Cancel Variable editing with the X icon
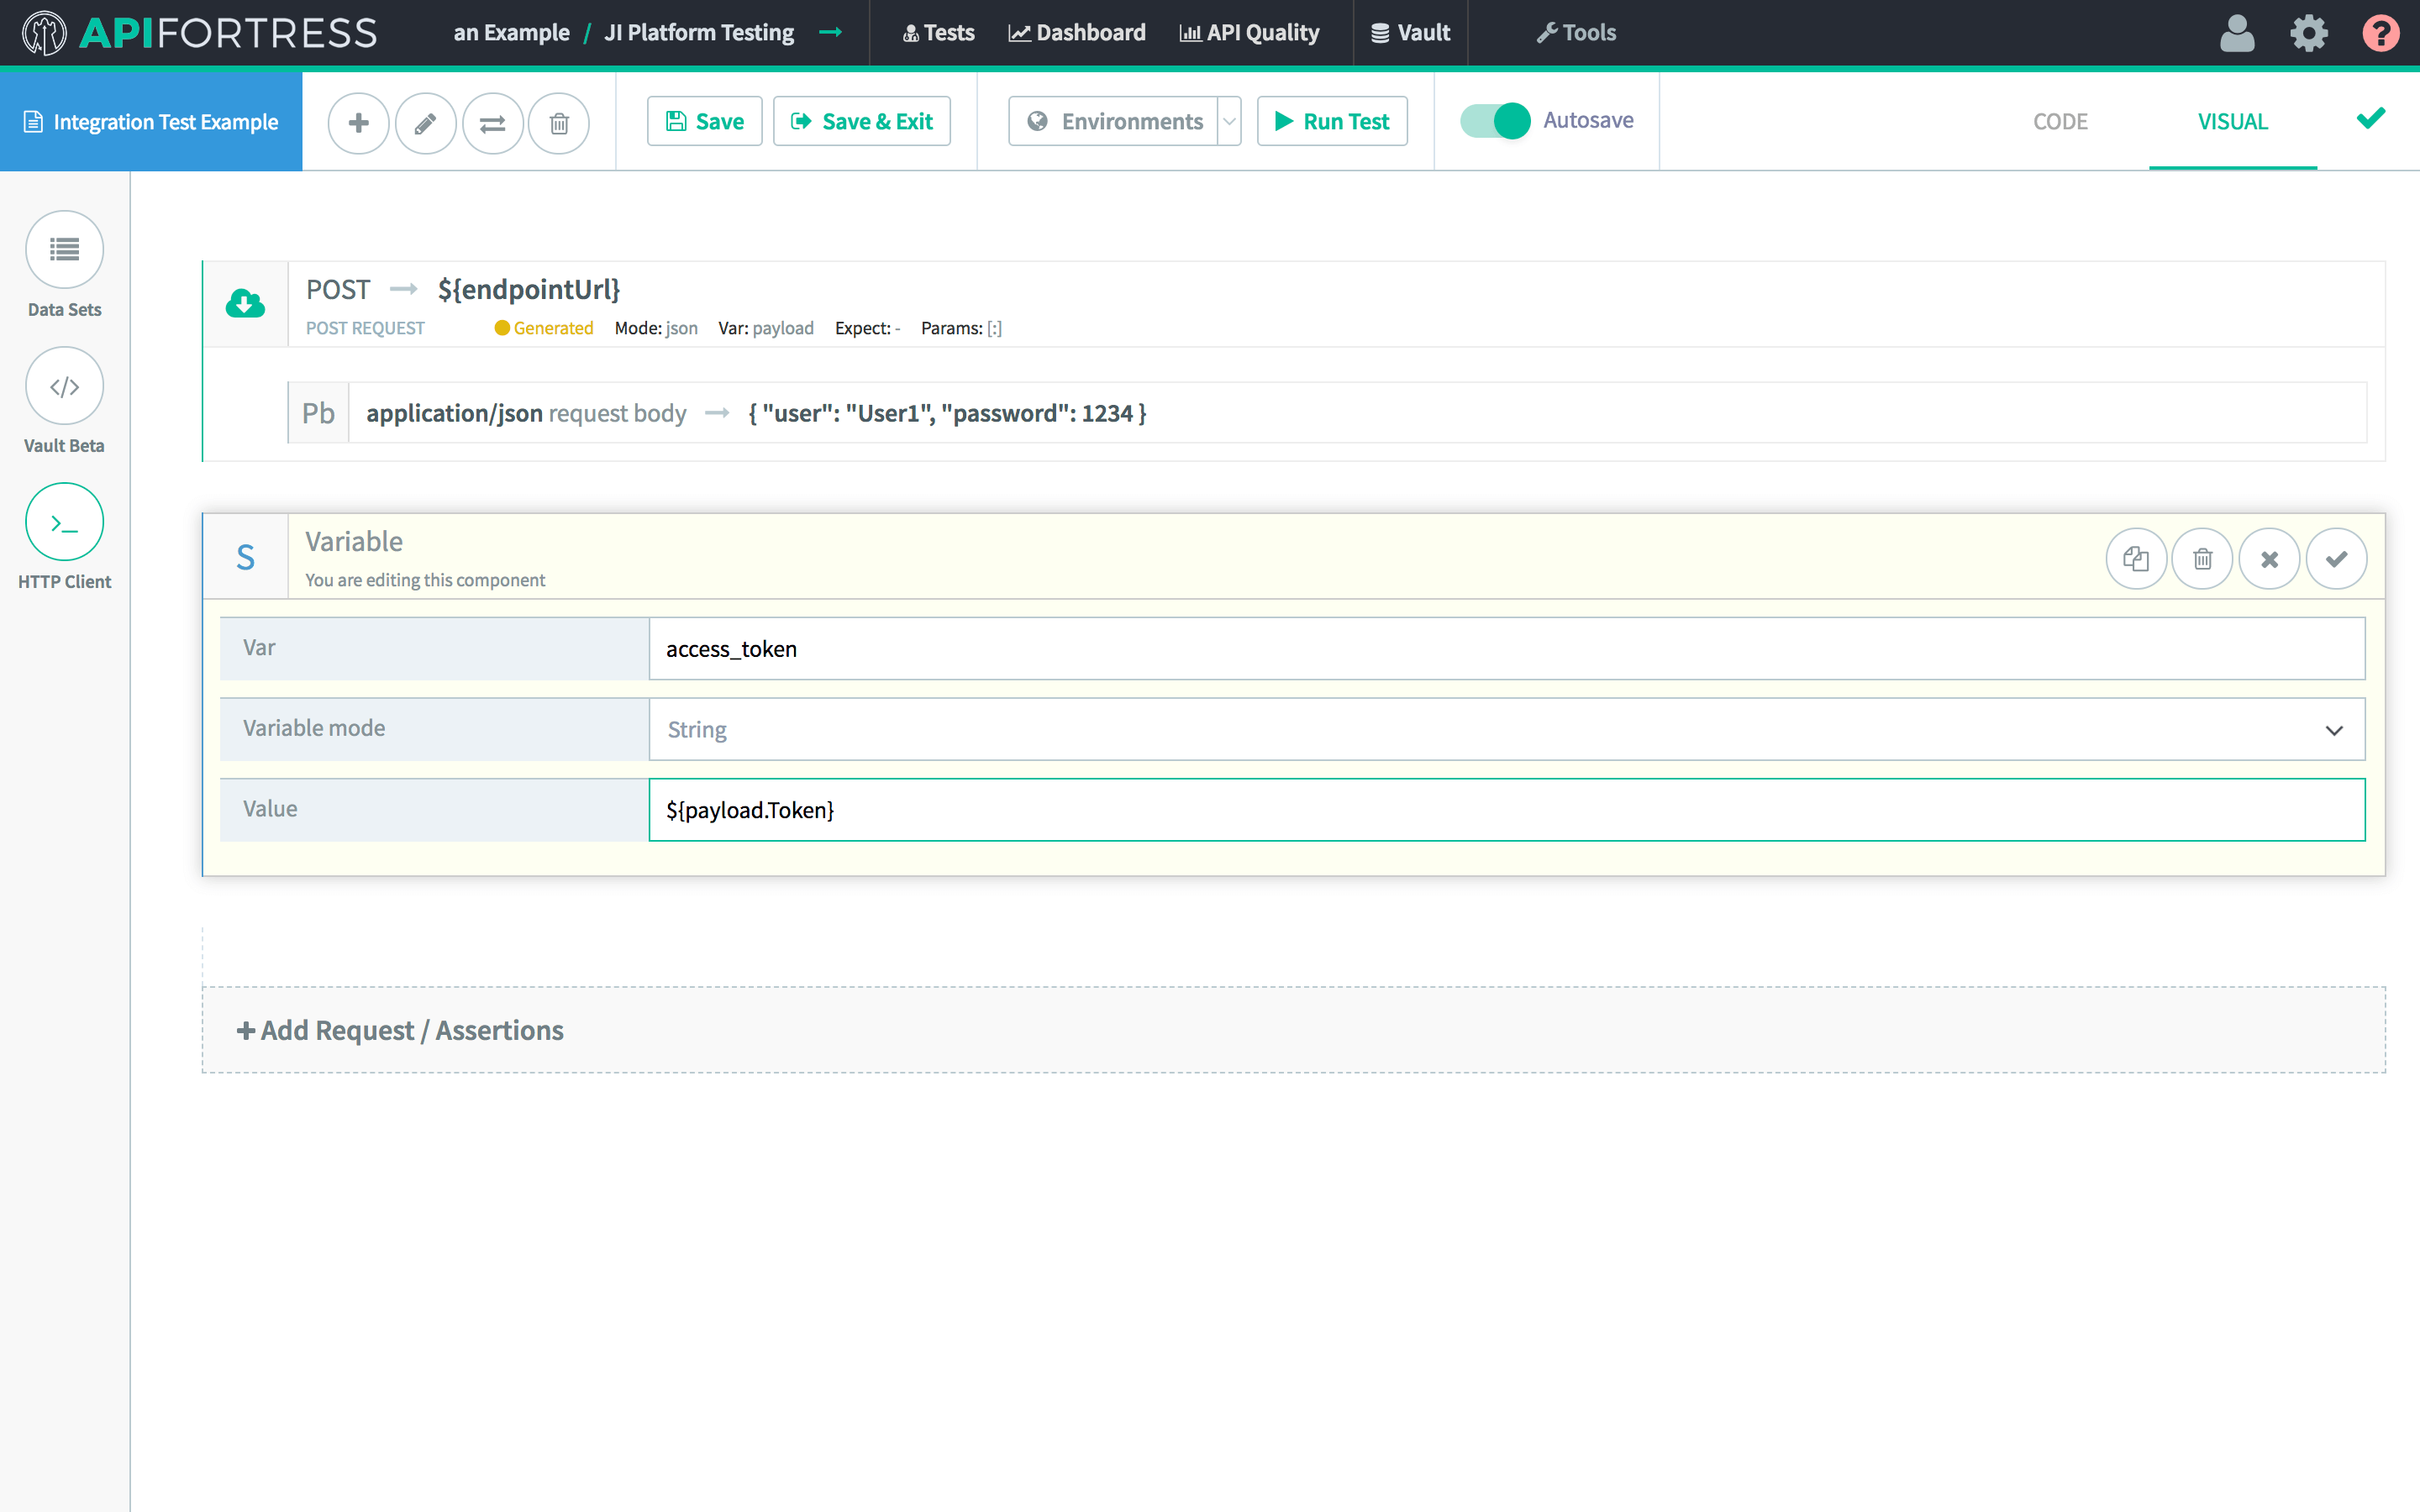Viewport: 2420px width, 1512px height. pos(2269,558)
